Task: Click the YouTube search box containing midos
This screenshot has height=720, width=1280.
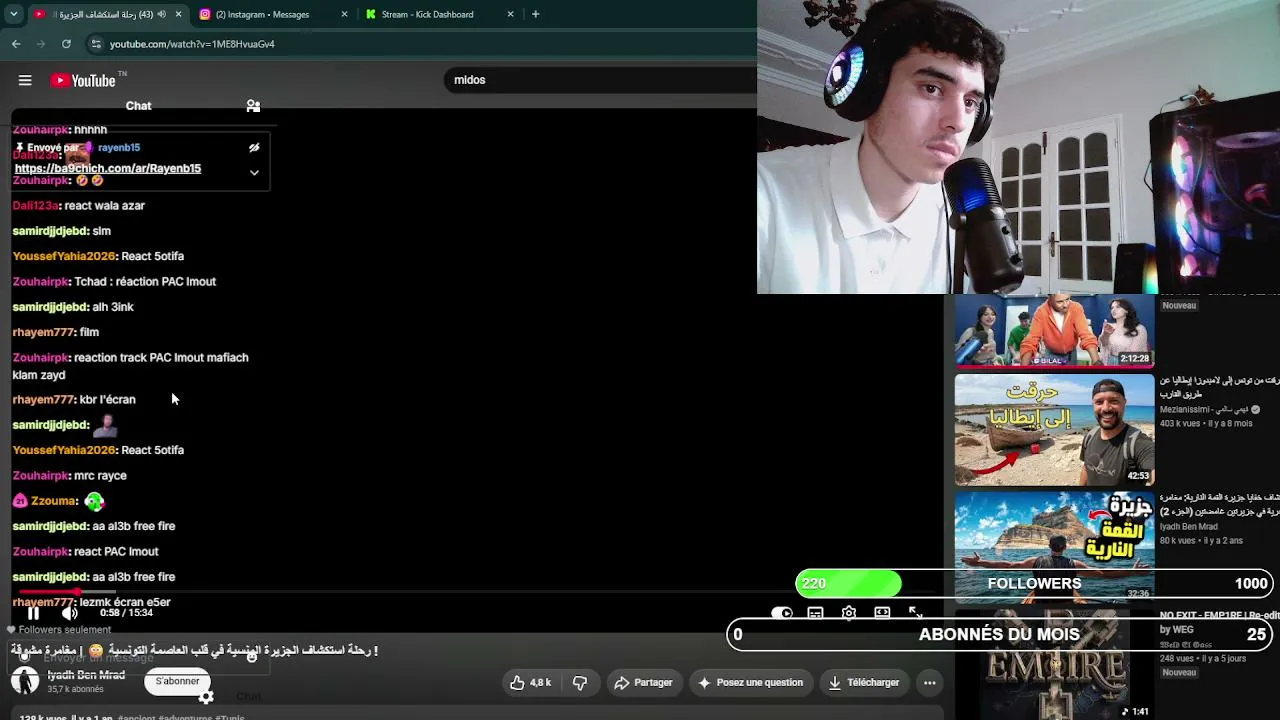Action: [600, 80]
